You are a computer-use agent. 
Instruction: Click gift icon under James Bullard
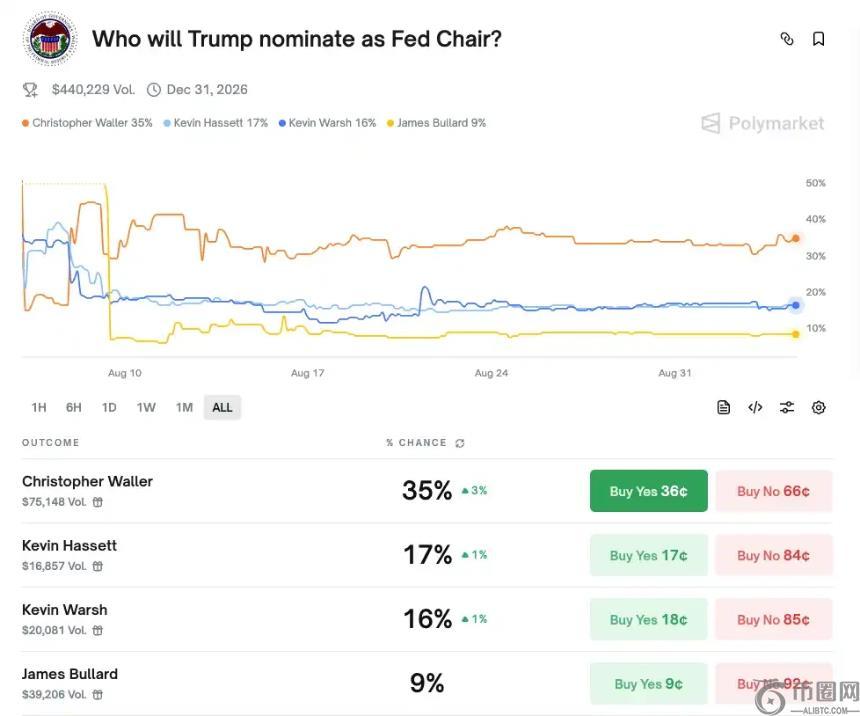click(x=98, y=694)
